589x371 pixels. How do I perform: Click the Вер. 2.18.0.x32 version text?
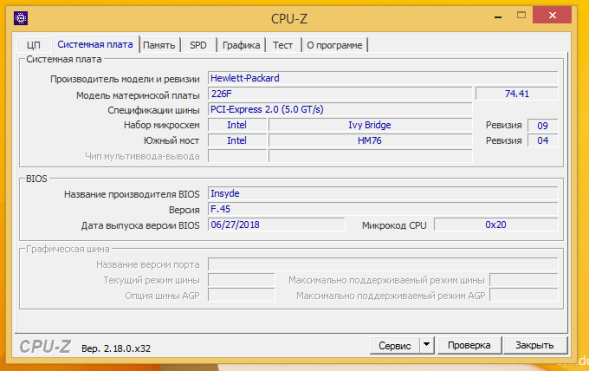(116, 348)
